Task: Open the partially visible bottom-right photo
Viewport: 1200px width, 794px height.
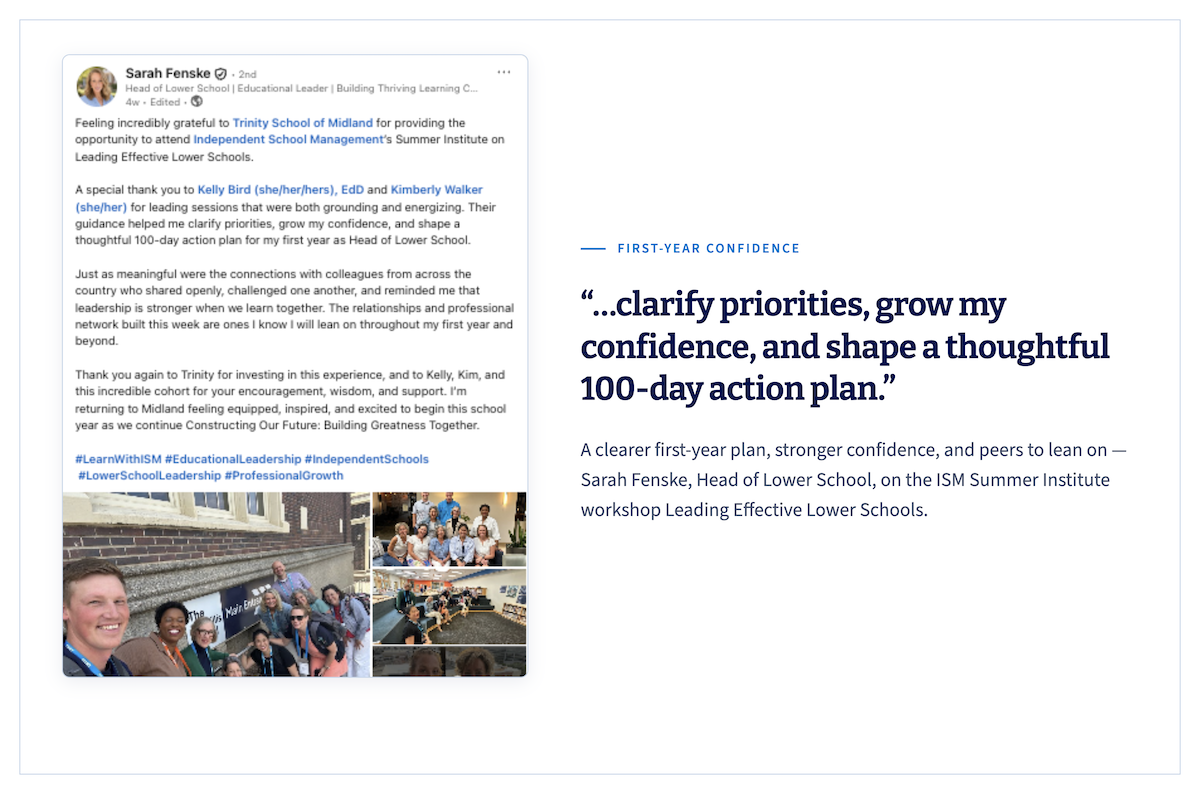Action: click(x=449, y=662)
